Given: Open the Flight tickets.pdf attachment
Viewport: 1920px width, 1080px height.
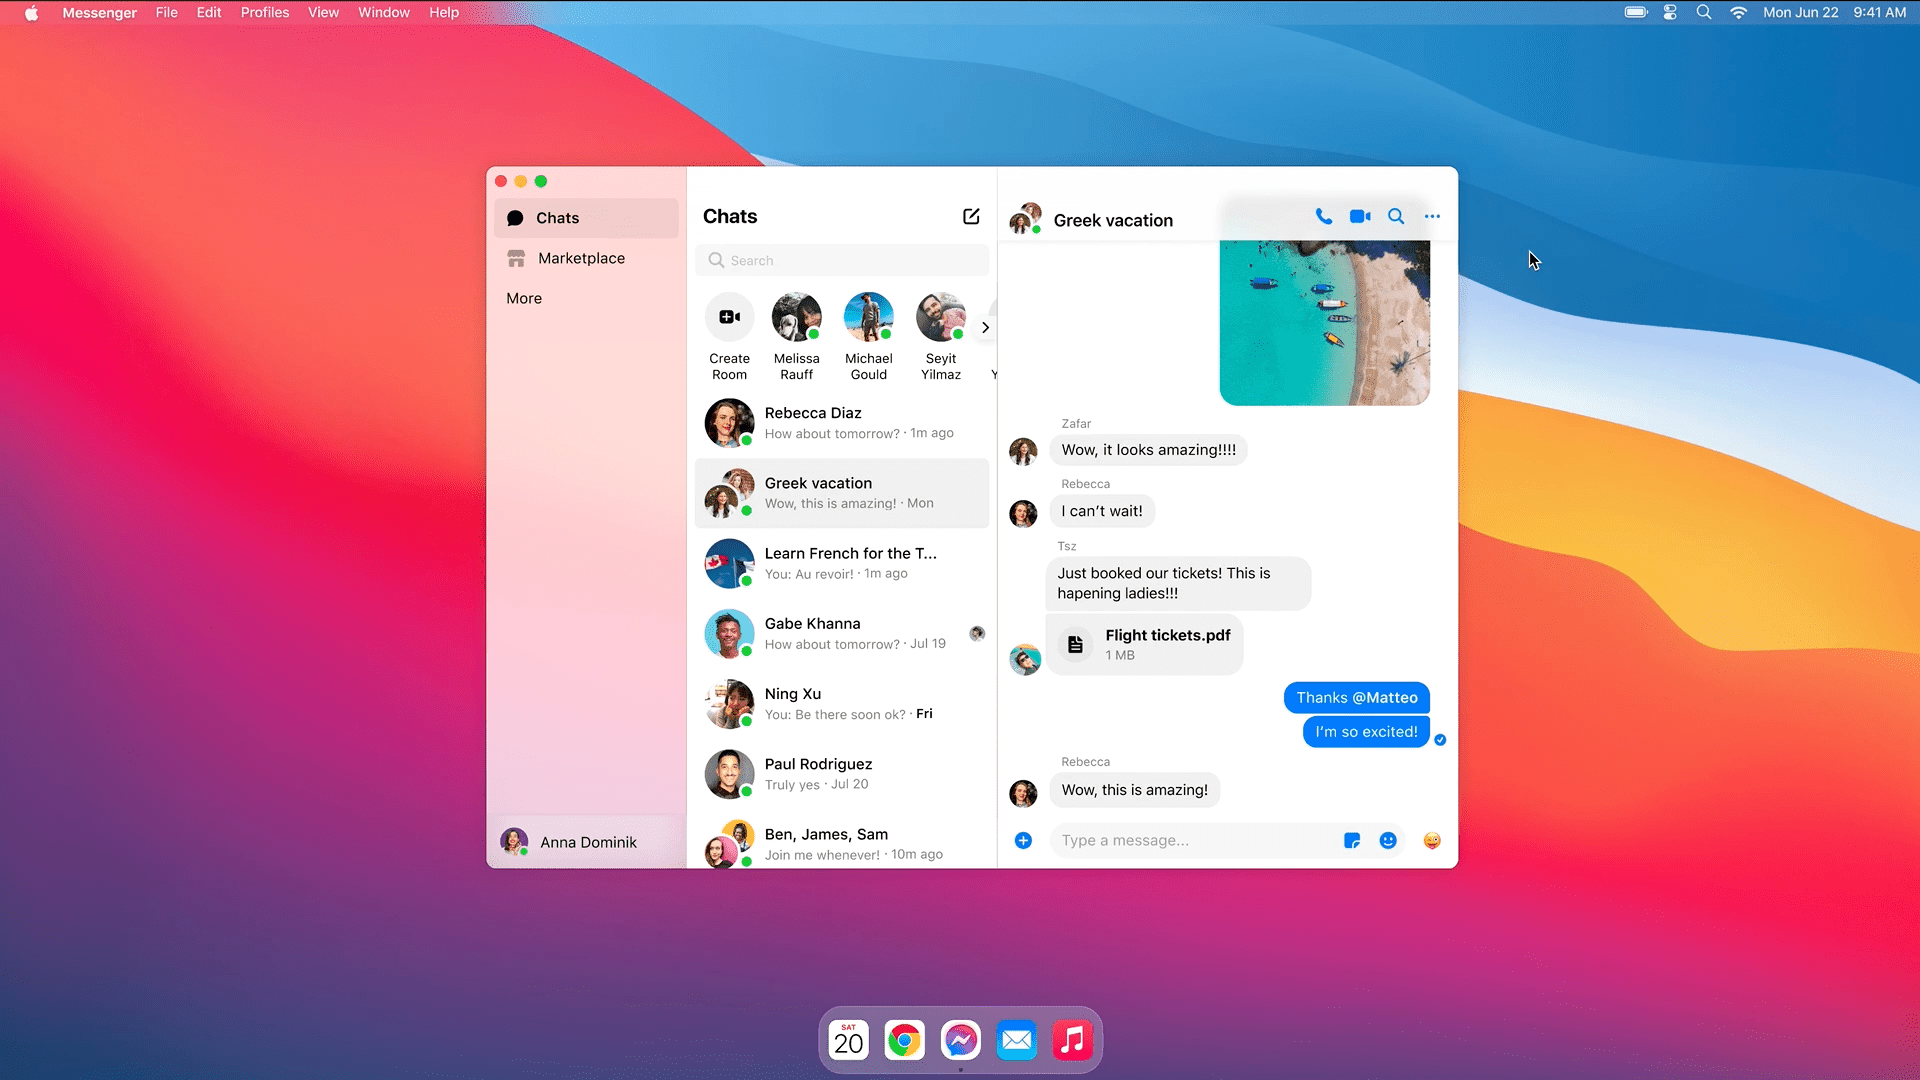Looking at the screenshot, I should (x=1145, y=645).
